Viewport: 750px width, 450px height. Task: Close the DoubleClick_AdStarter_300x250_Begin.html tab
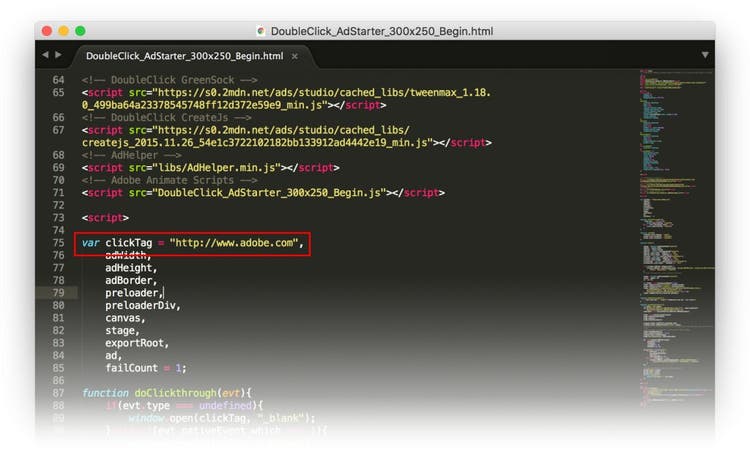point(297,56)
